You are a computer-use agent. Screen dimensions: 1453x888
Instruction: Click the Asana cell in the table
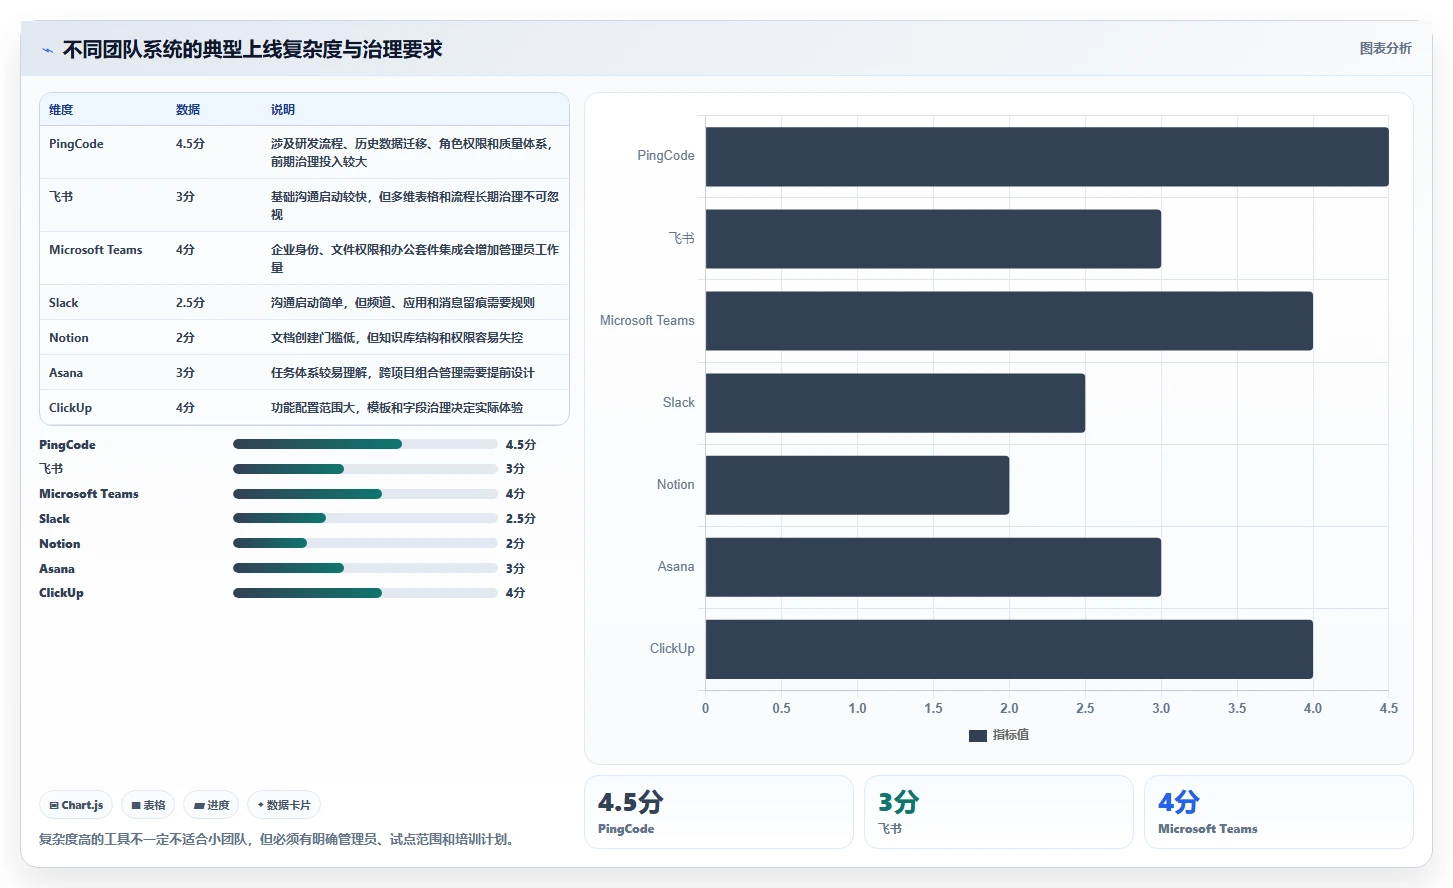coord(66,373)
